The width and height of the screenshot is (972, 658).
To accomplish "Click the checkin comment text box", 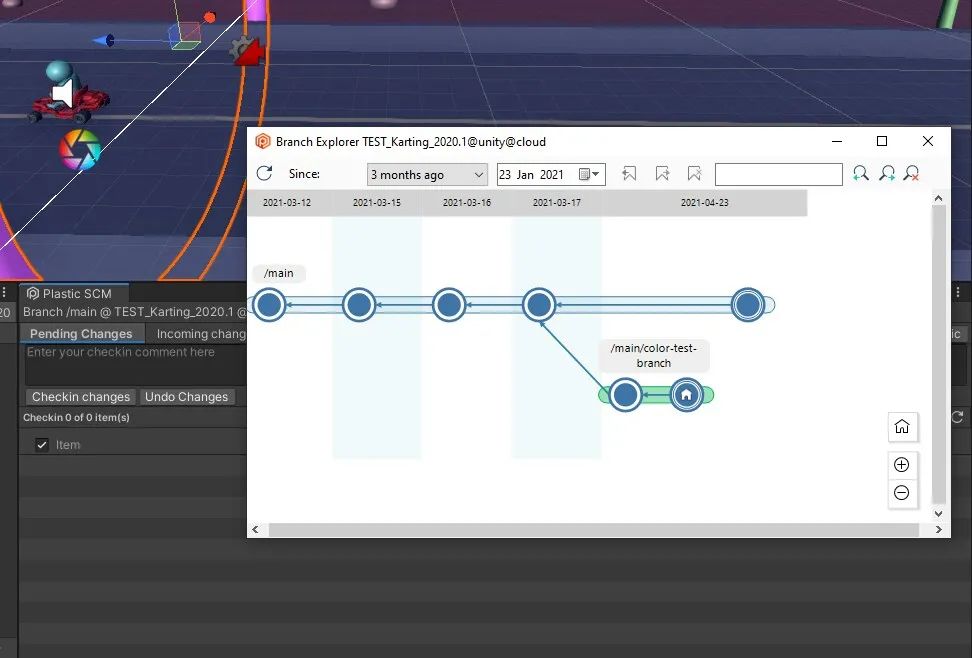I will [135, 365].
